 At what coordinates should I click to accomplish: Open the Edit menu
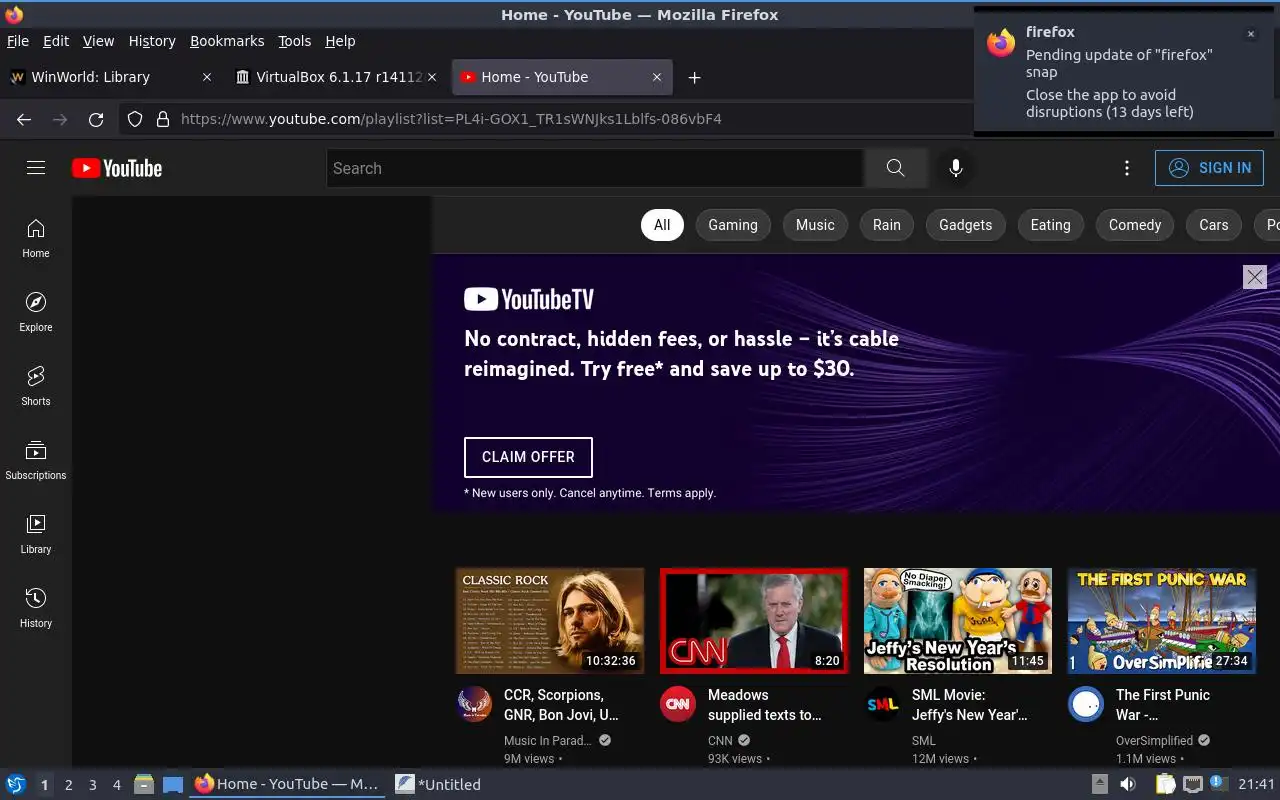[56, 41]
